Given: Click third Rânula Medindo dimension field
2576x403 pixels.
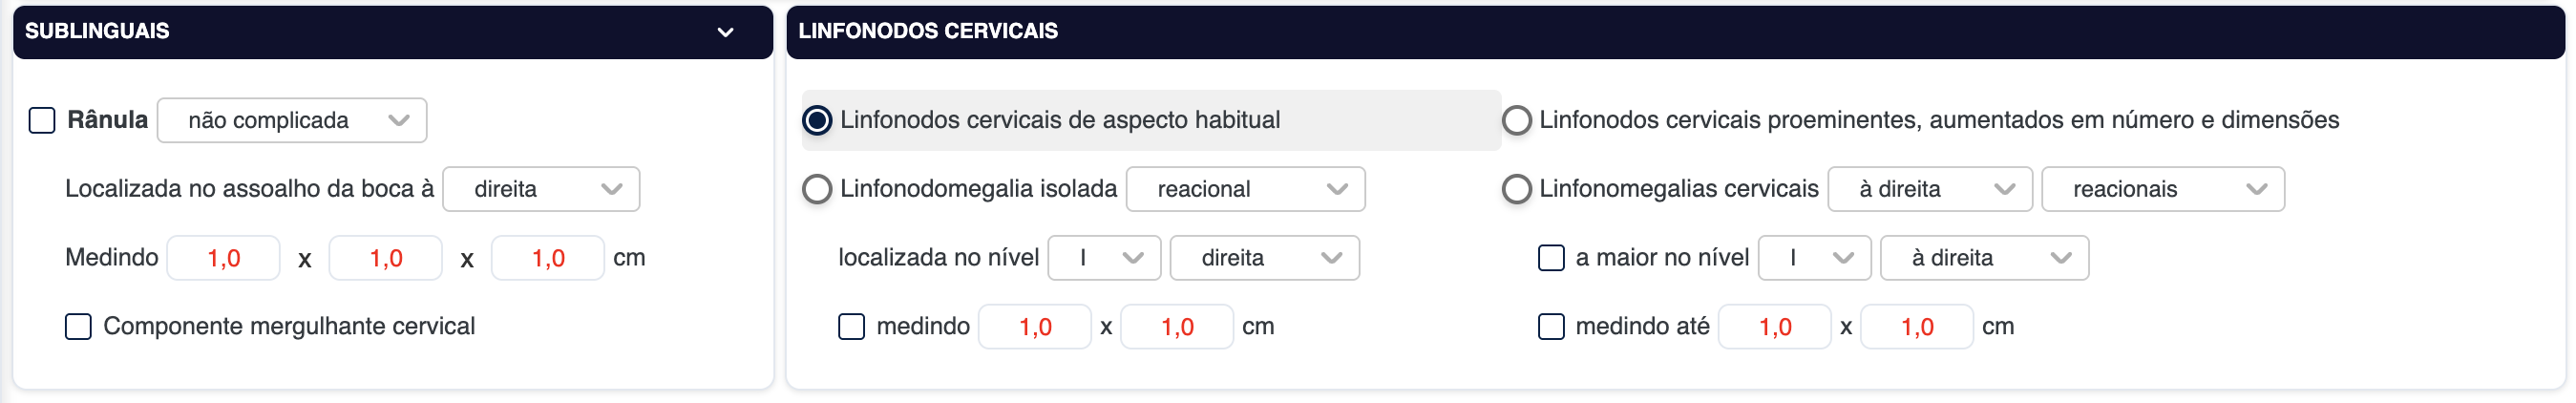Looking at the screenshot, I should (x=547, y=258).
